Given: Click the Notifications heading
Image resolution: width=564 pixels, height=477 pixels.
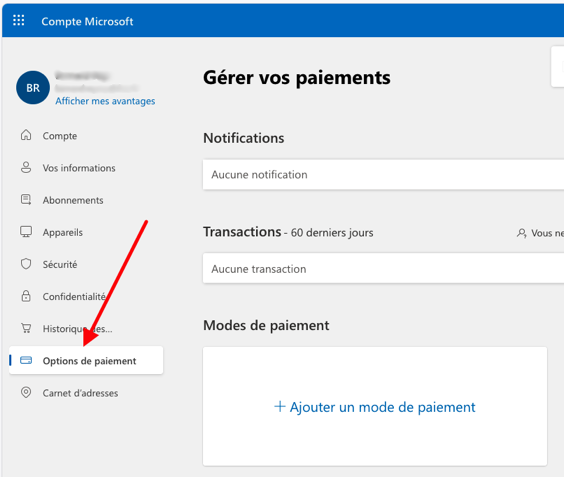Looking at the screenshot, I should (x=244, y=138).
